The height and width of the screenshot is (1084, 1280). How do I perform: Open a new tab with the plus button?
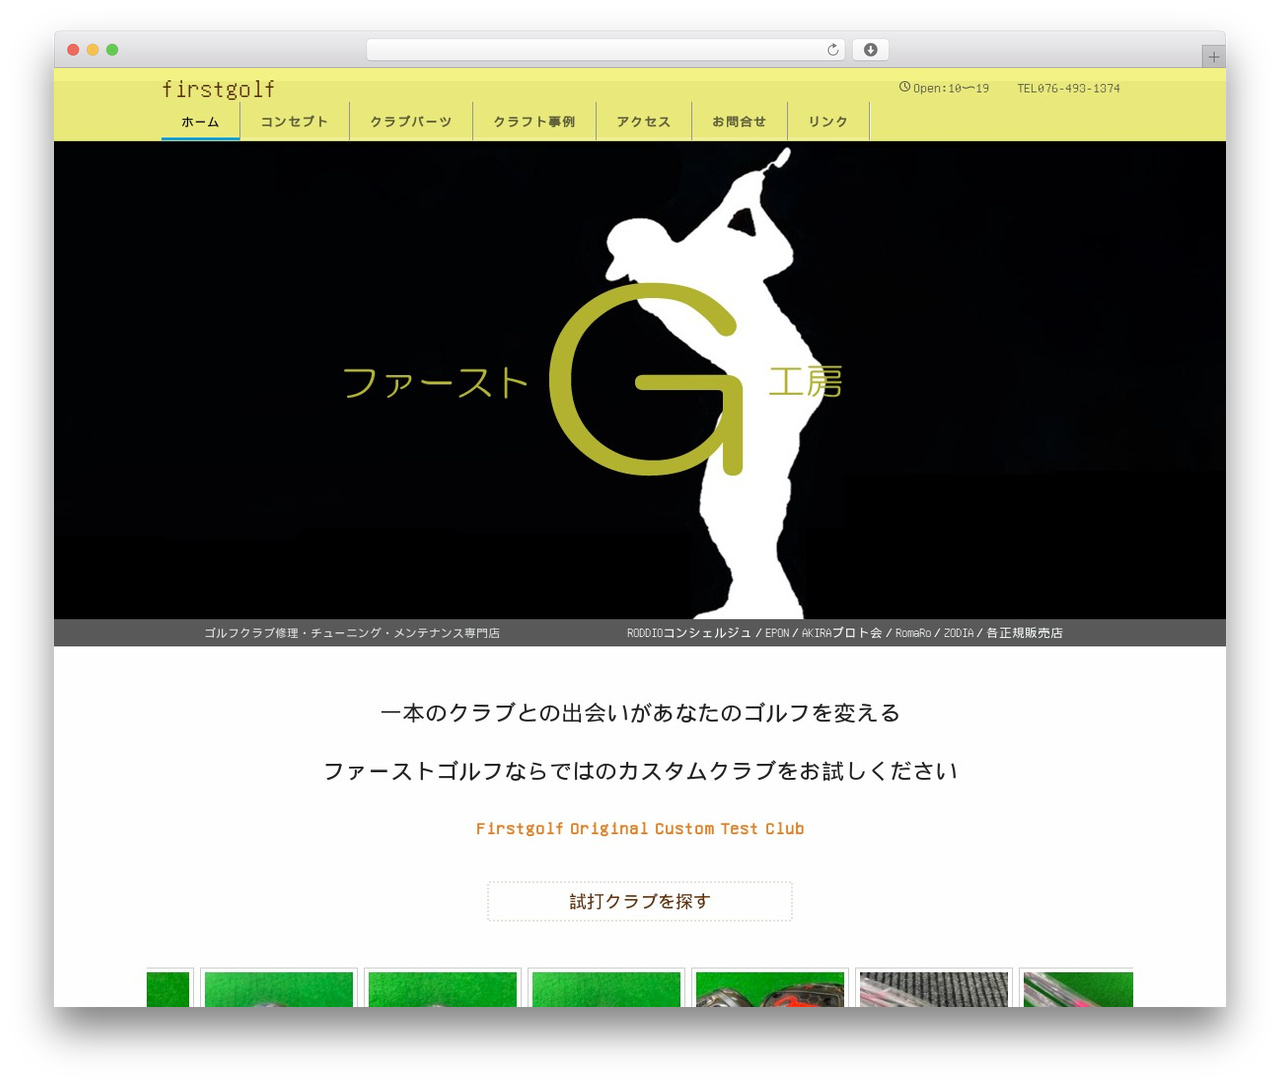coord(1213,57)
